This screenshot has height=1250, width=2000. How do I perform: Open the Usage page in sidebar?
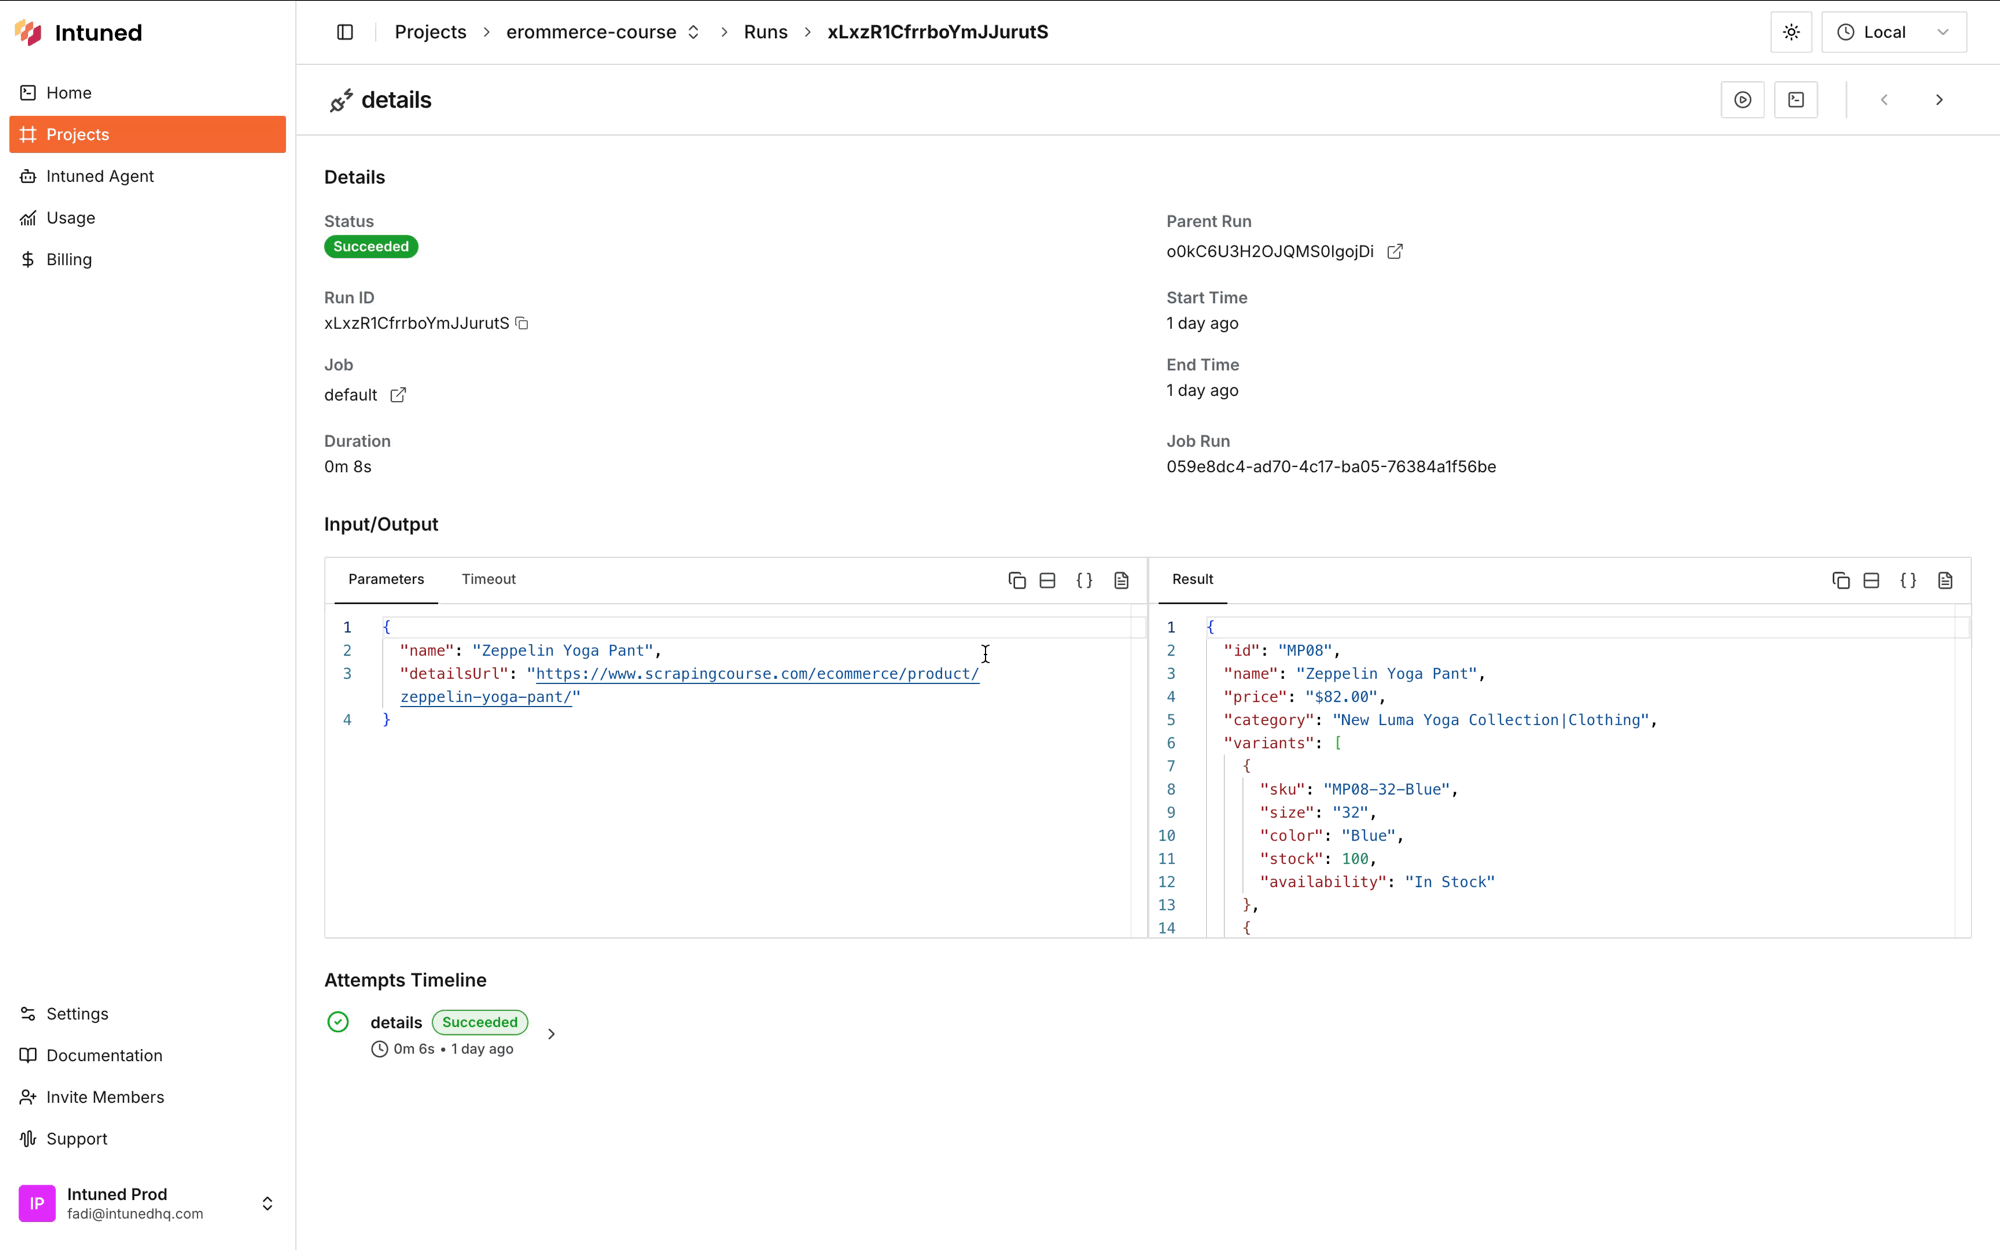click(x=70, y=218)
